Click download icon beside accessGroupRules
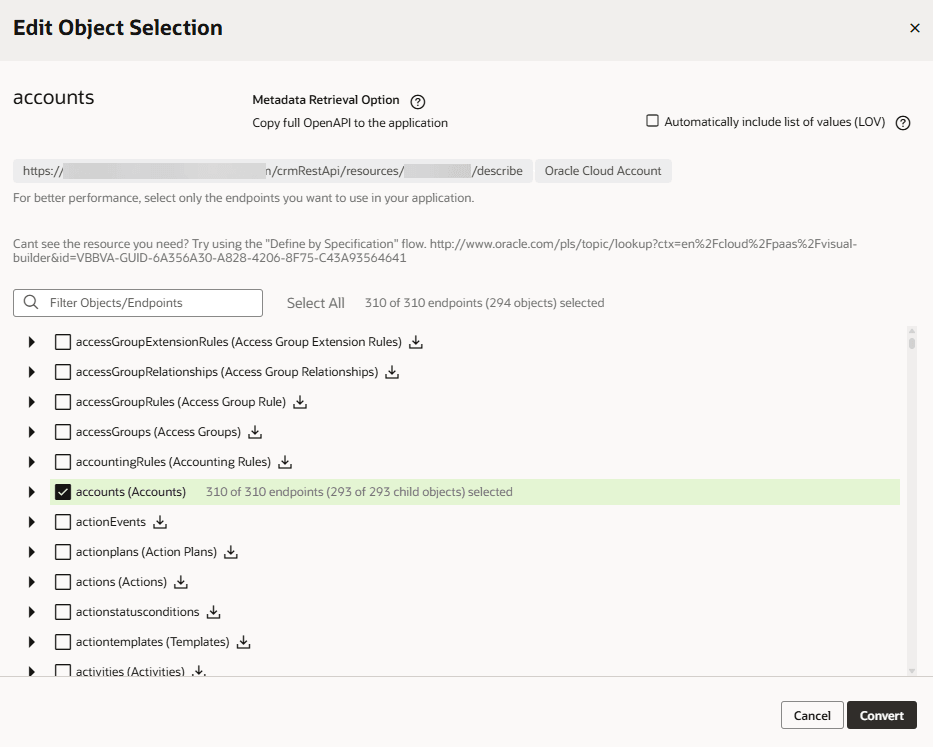Image resolution: width=933 pixels, height=747 pixels. coord(300,402)
